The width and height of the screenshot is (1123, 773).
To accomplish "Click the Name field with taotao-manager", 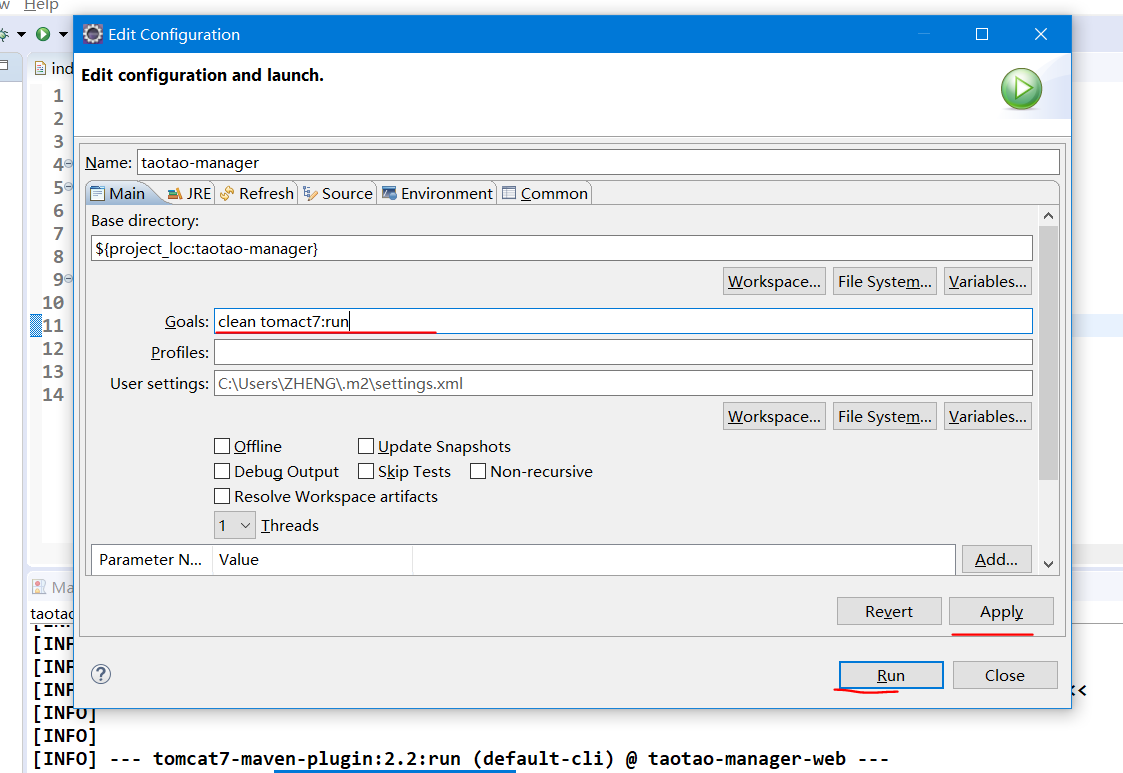I will point(598,163).
